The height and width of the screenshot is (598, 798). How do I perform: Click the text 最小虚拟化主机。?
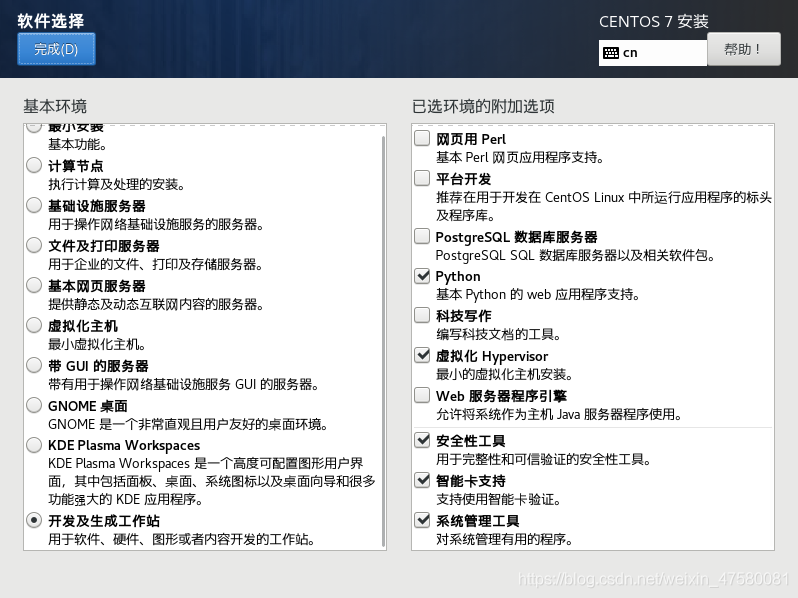[97, 345]
